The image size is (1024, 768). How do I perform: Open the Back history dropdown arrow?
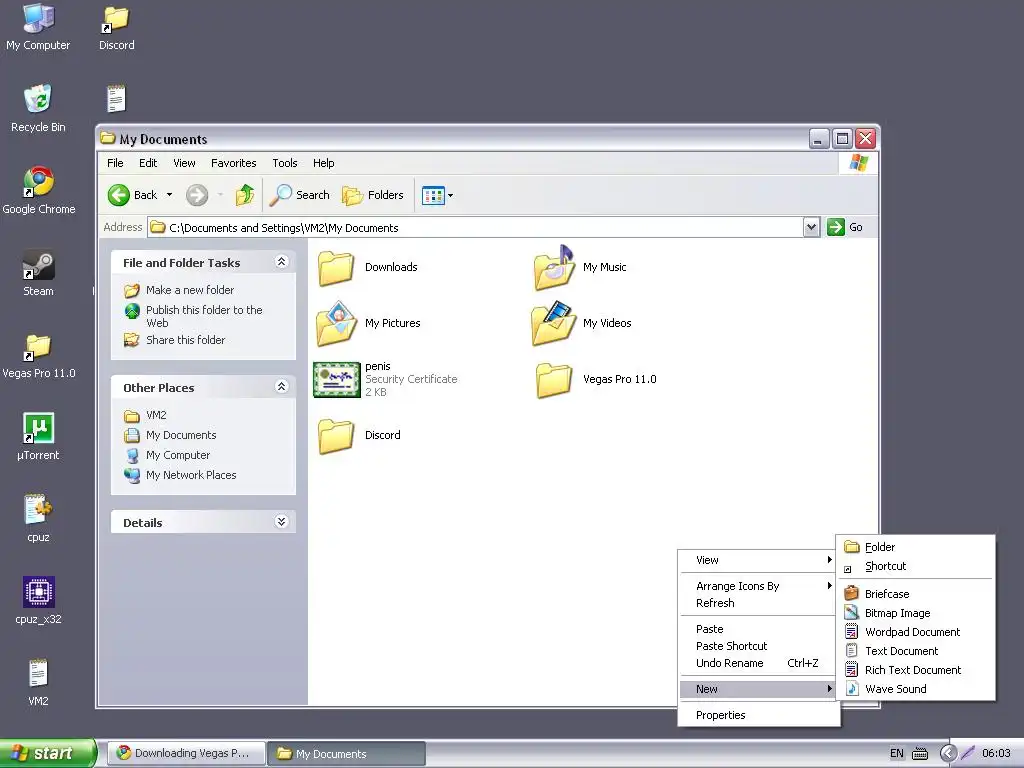click(x=170, y=195)
